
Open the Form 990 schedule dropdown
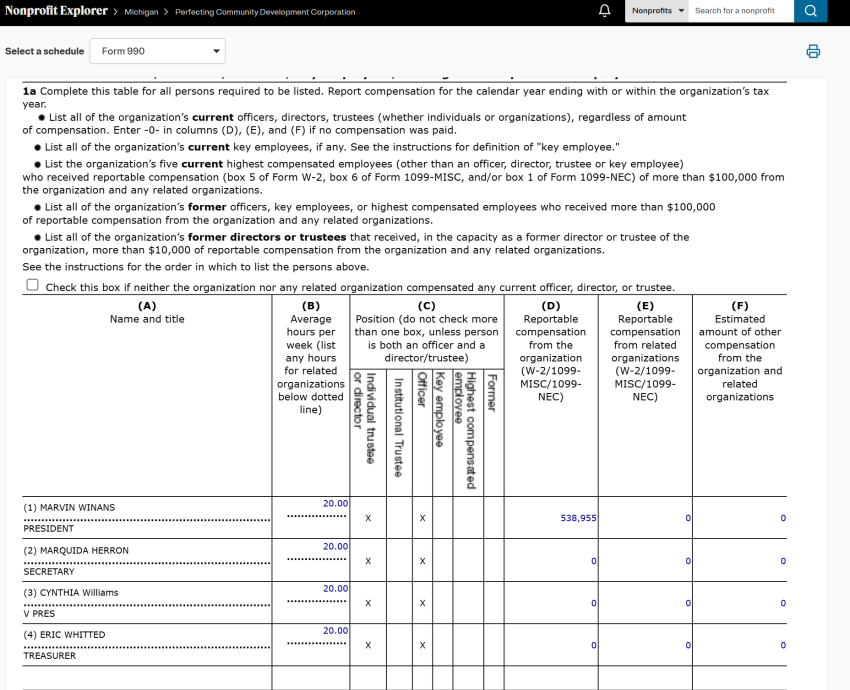pos(157,51)
